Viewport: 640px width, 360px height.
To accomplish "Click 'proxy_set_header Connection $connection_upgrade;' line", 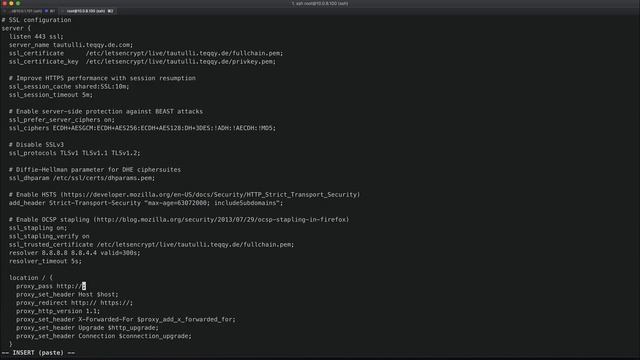I will (x=104, y=336).
